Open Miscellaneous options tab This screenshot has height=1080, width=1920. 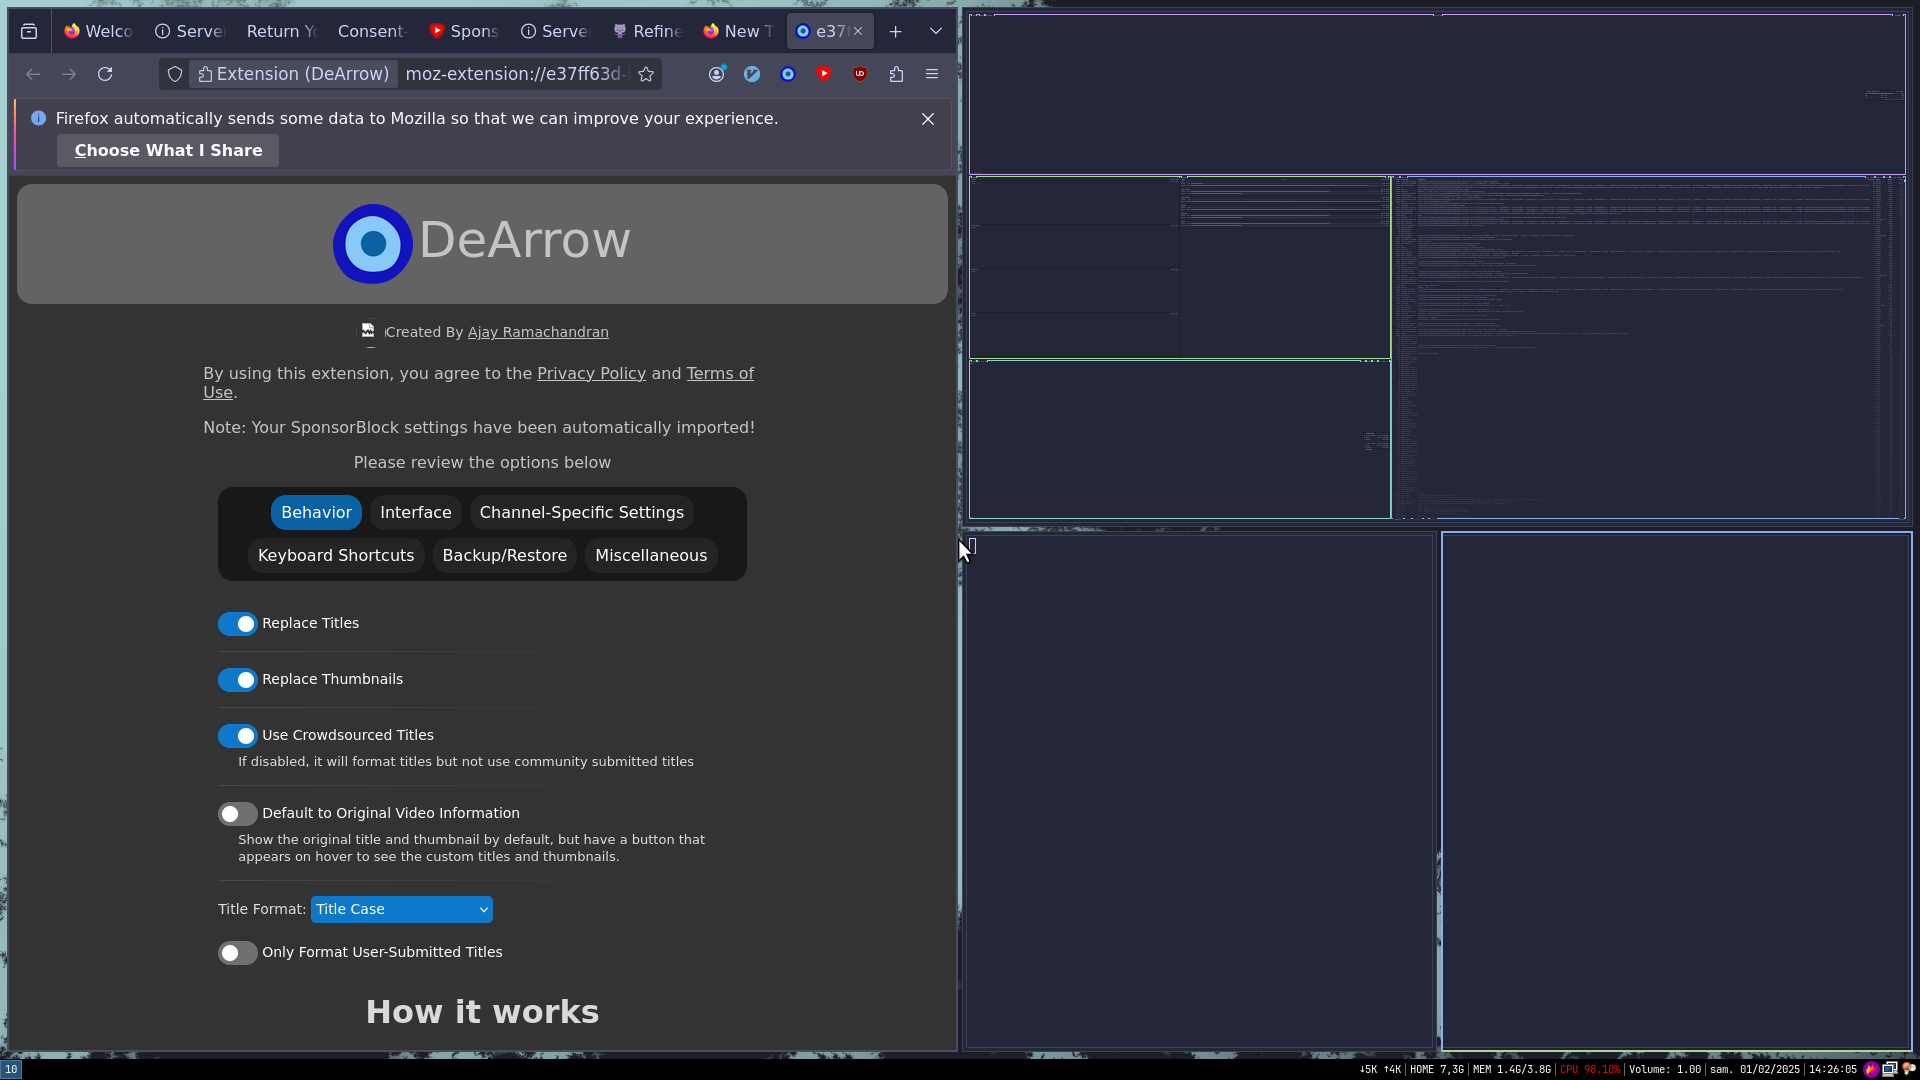[651, 555]
